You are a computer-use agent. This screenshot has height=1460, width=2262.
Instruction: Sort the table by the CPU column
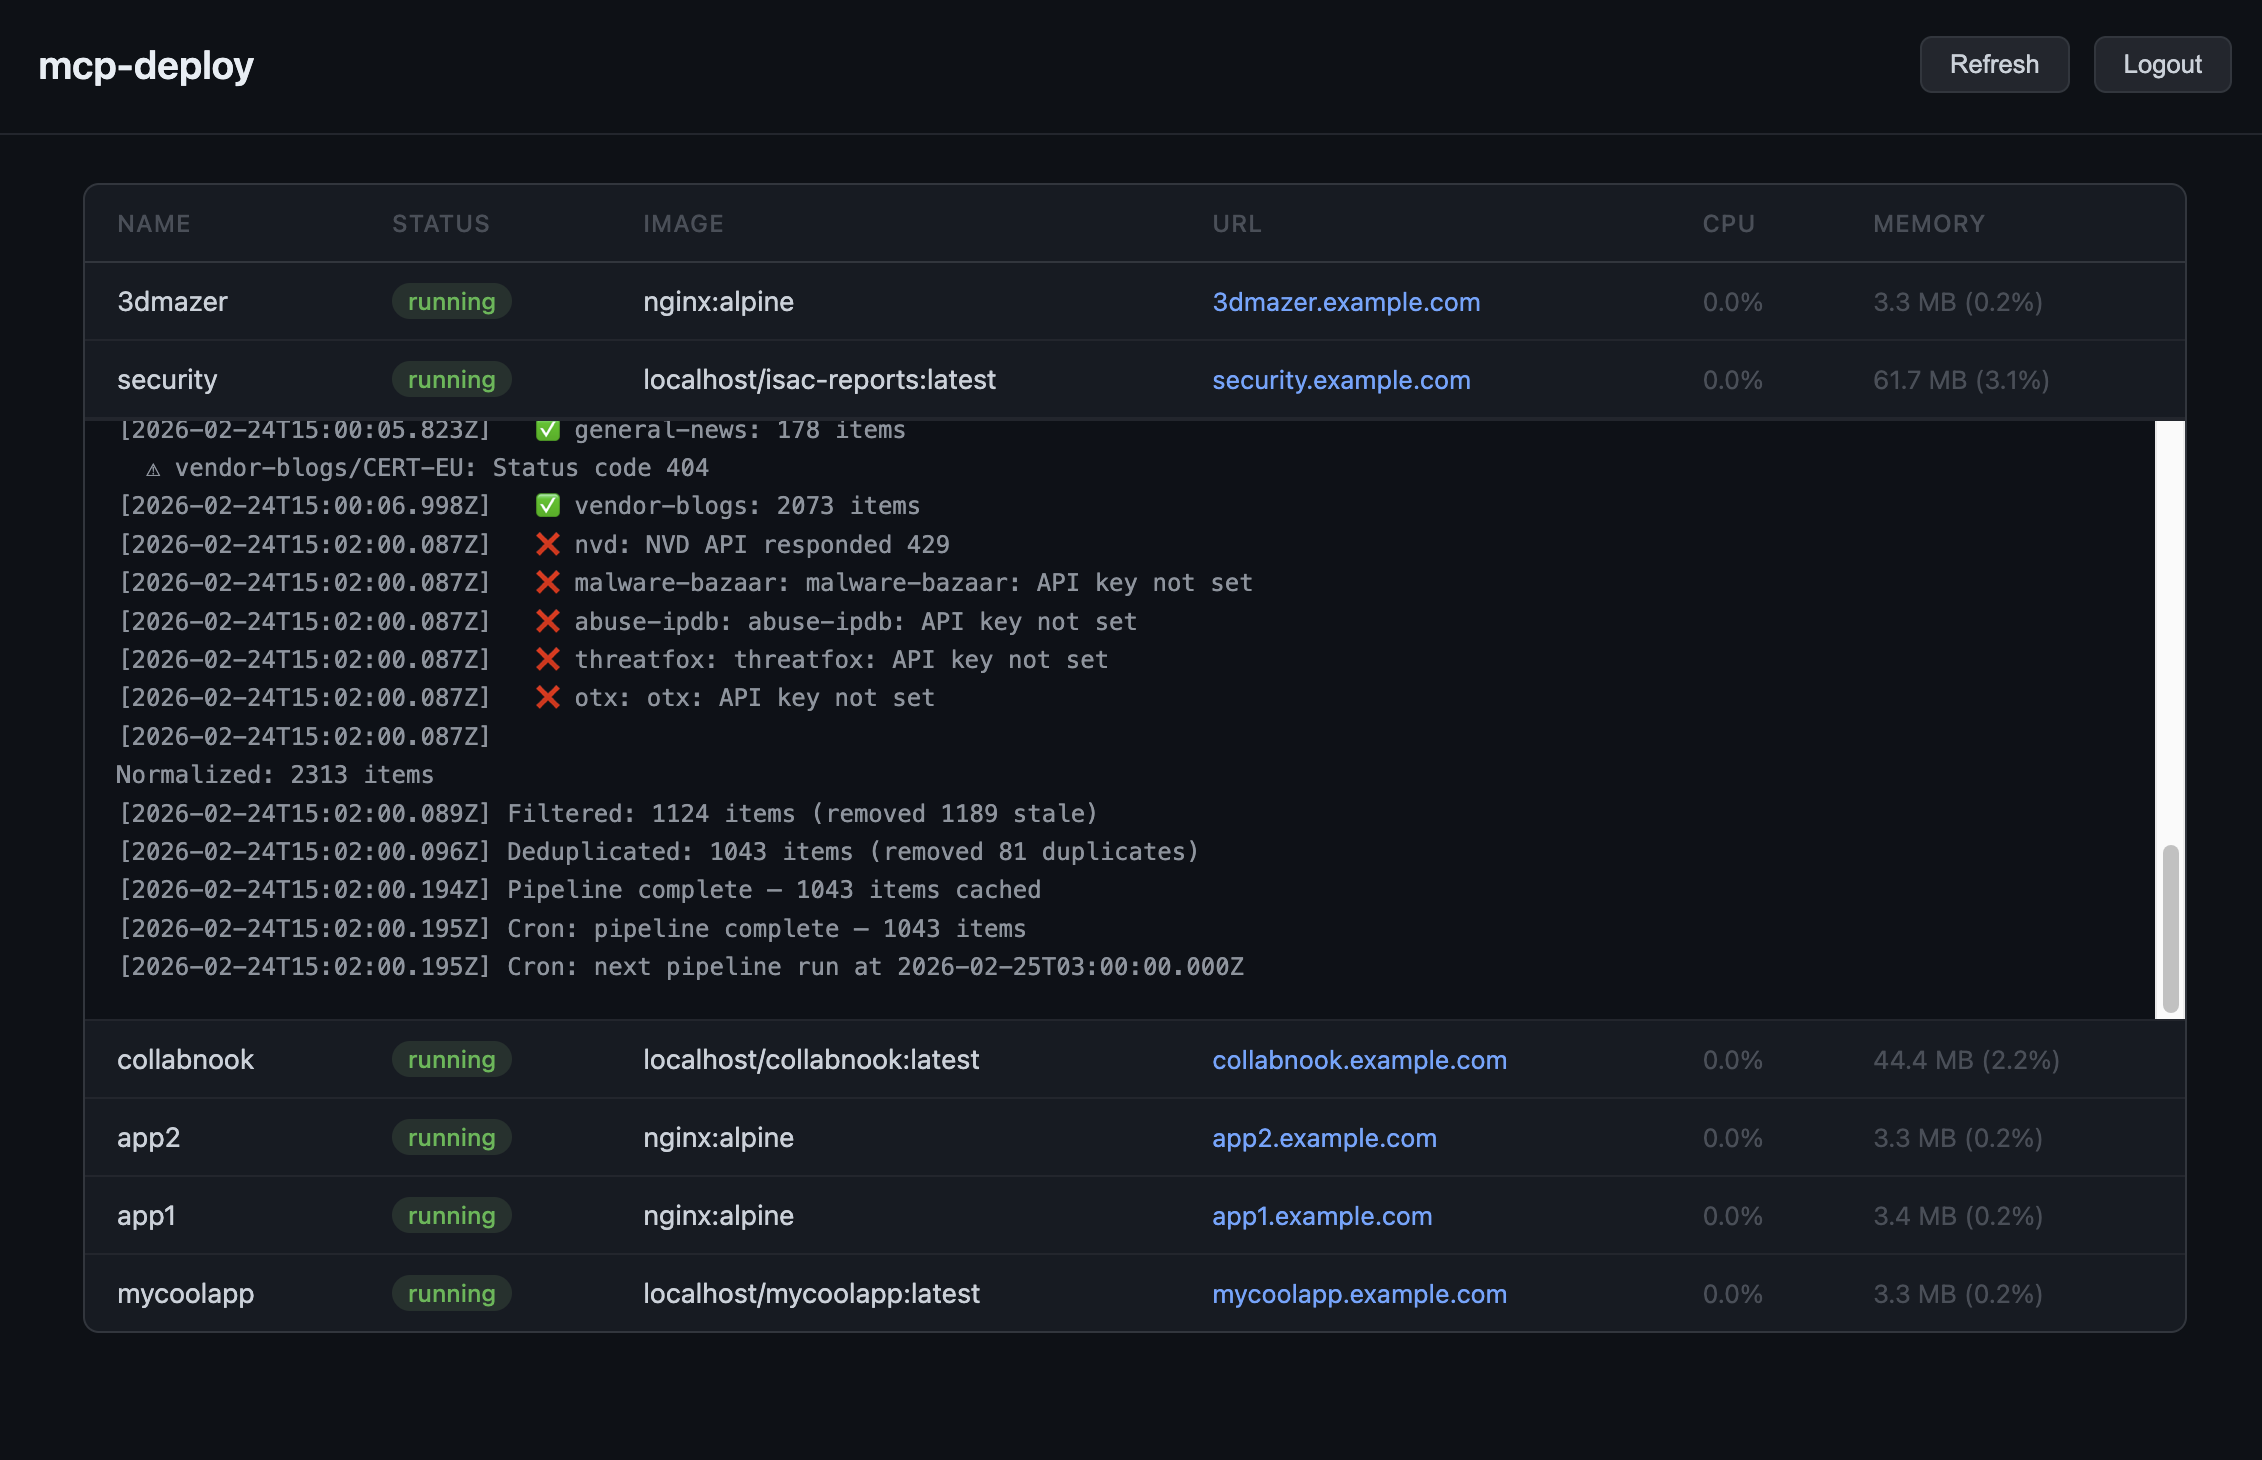point(1729,223)
